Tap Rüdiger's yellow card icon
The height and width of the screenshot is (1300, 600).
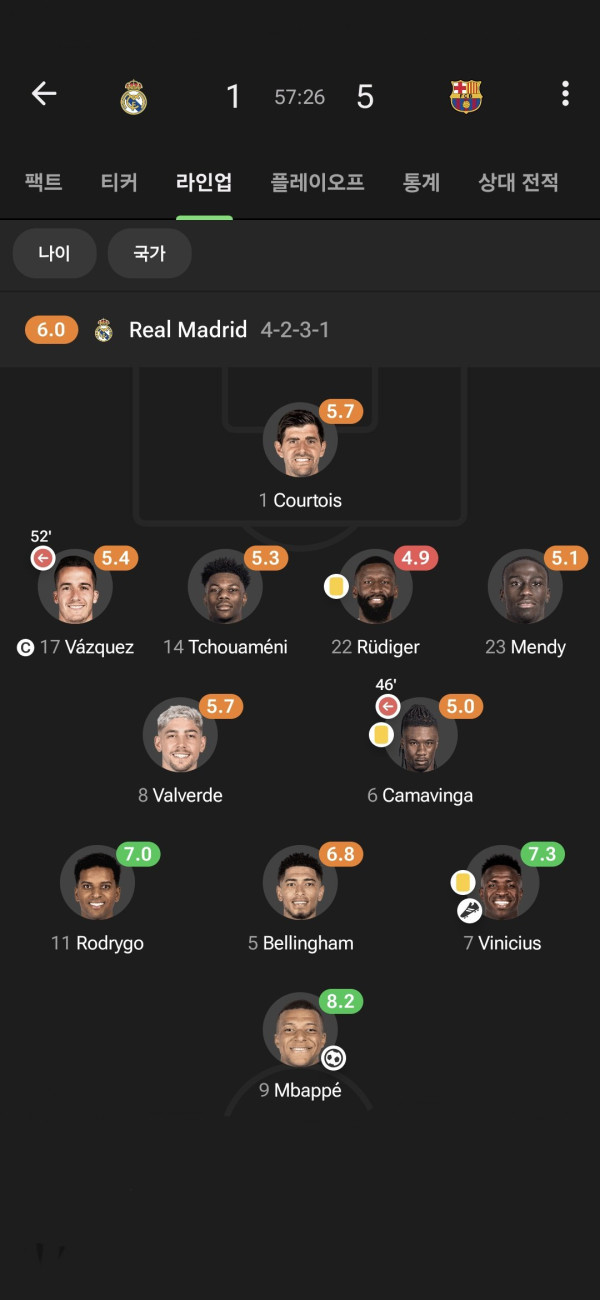pyautogui.click(x=336, y=586)
